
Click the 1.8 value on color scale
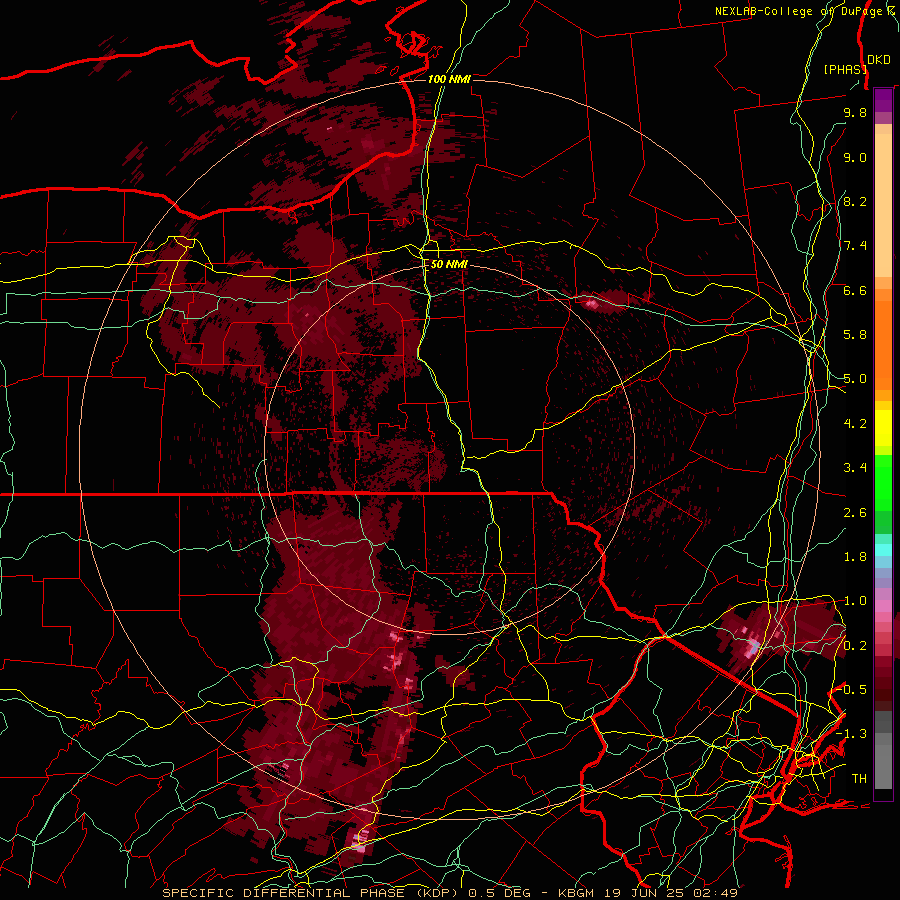855,557
